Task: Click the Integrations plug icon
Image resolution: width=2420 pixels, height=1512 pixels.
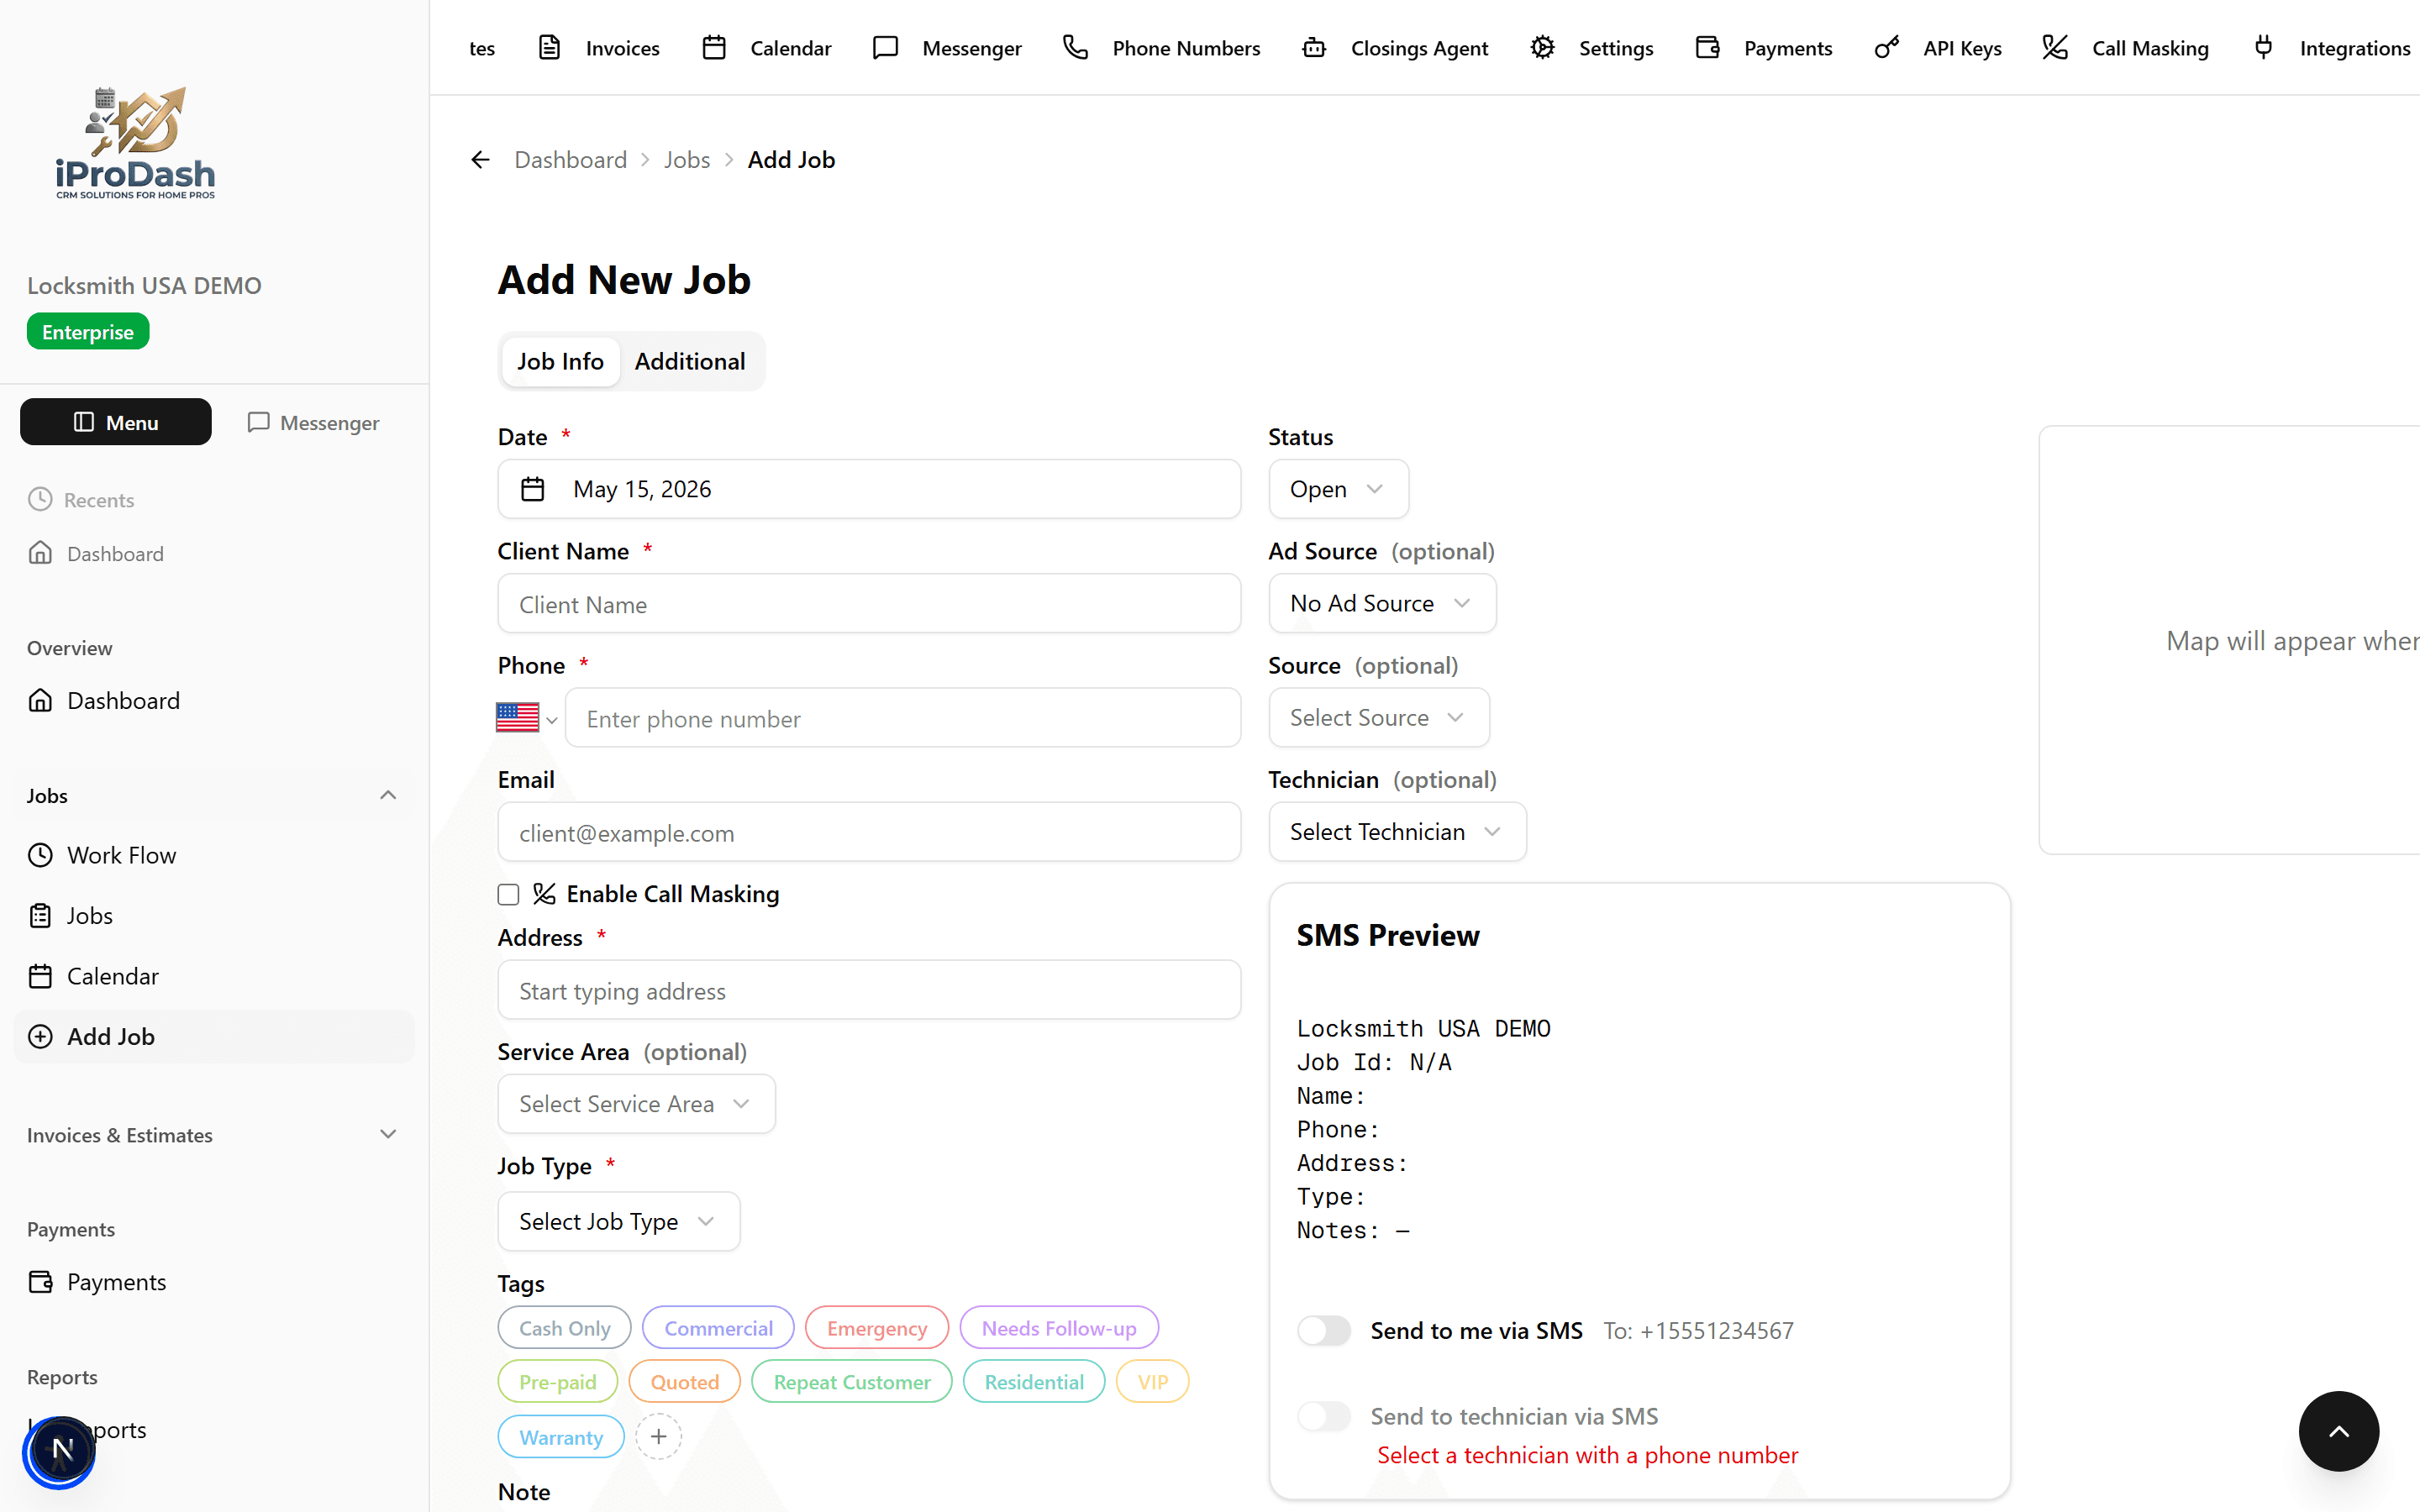Action: coord(2263,48)
